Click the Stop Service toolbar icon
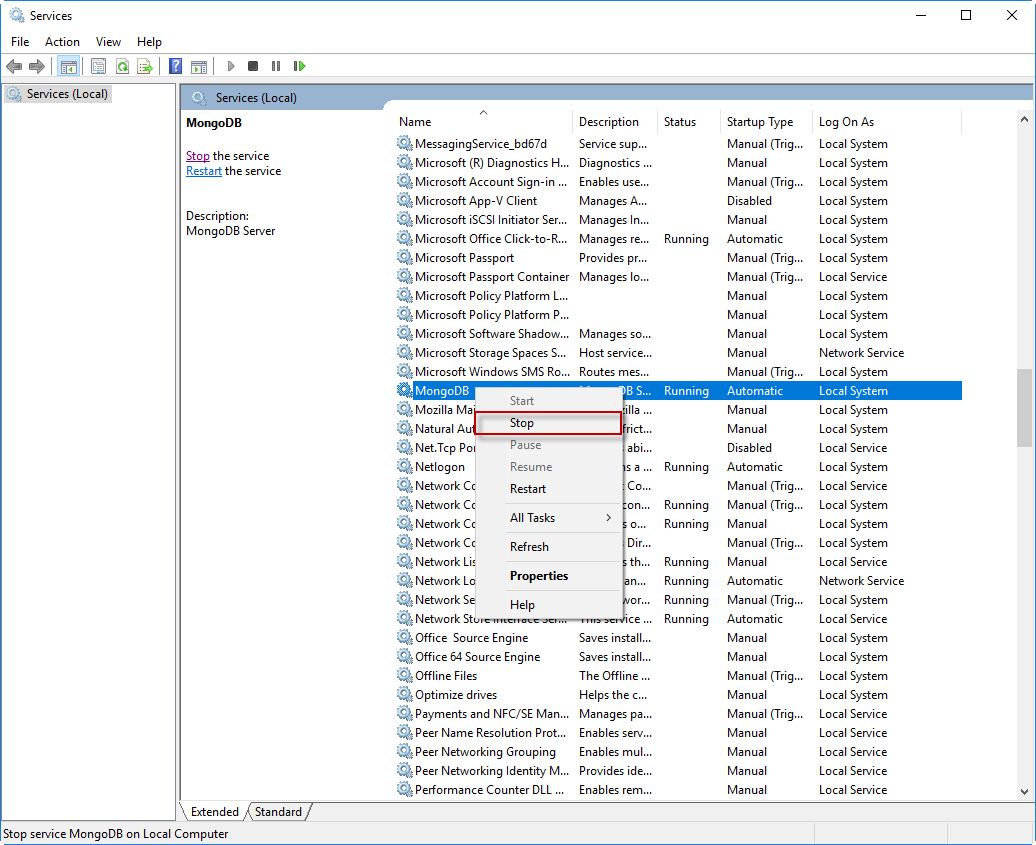The height and width of the screenshot is (845, 1036). [252, 66]
